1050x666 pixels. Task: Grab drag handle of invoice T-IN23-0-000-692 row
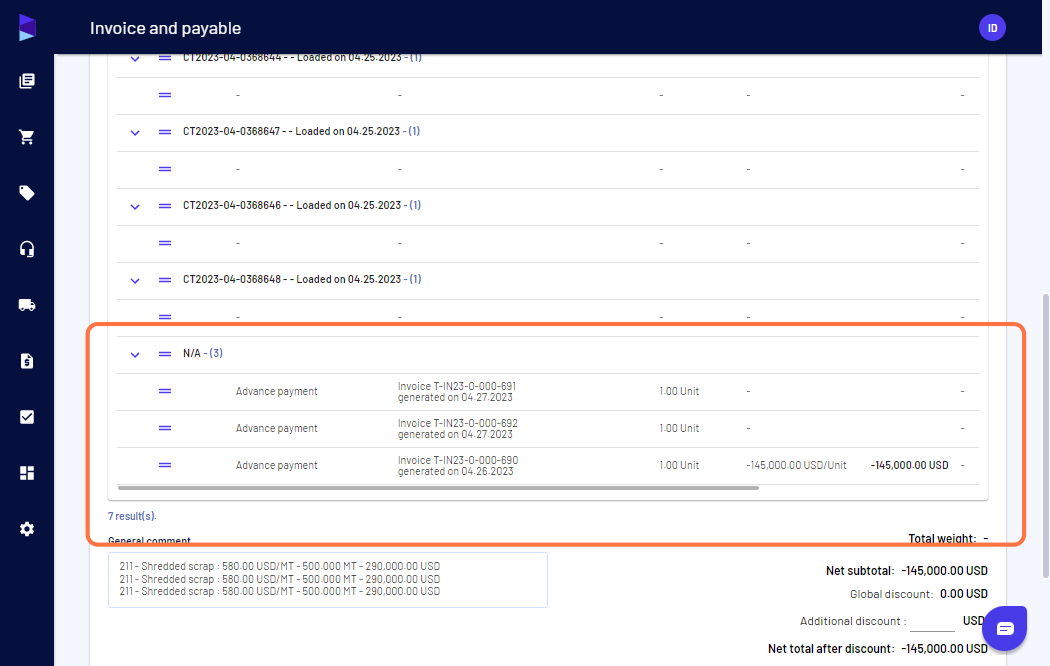click(x=165, y=428)
